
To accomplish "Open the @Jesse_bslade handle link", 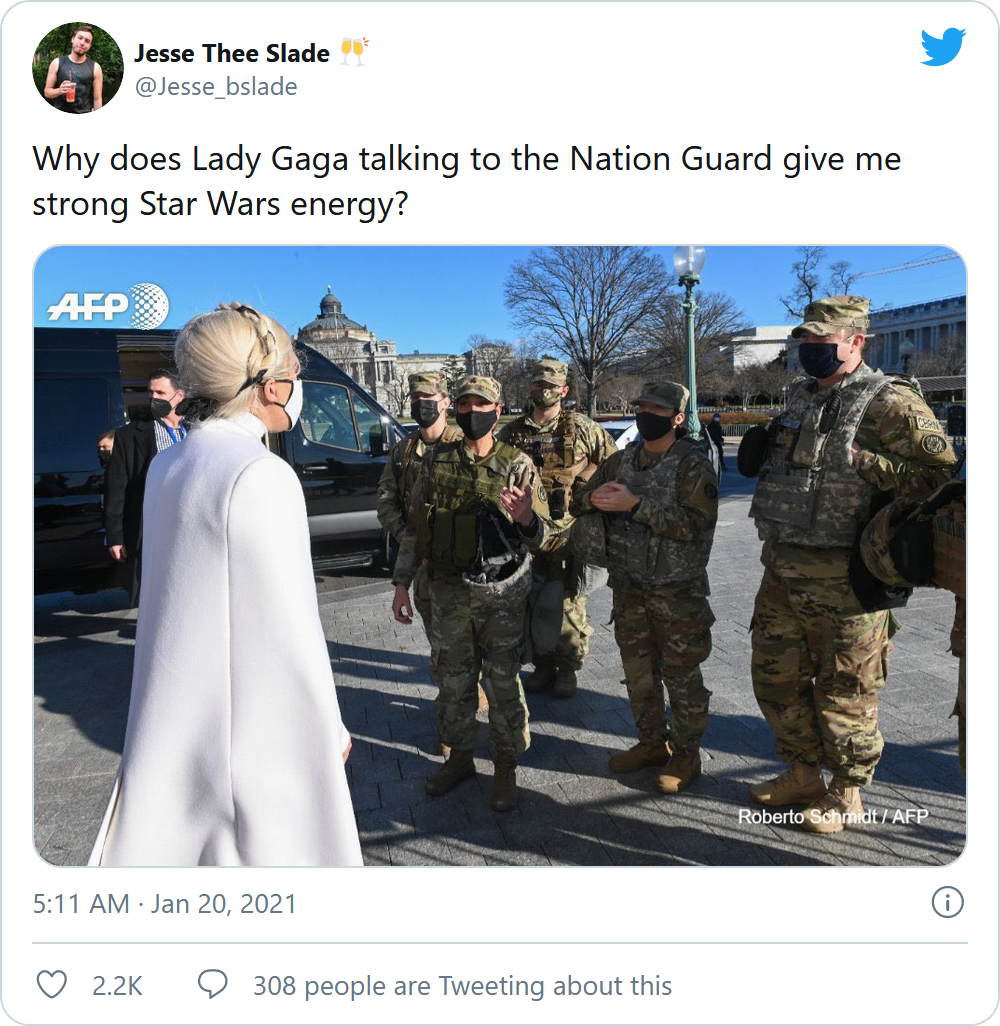I will point(216,86).
